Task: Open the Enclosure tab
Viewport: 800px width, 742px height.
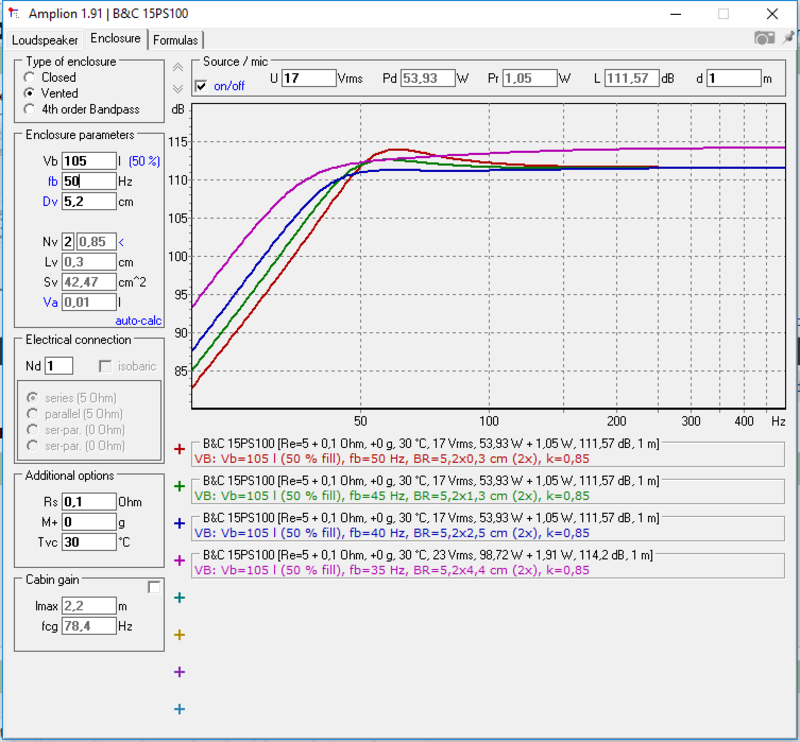Action: pyautogui.click(x=115, y=38)
